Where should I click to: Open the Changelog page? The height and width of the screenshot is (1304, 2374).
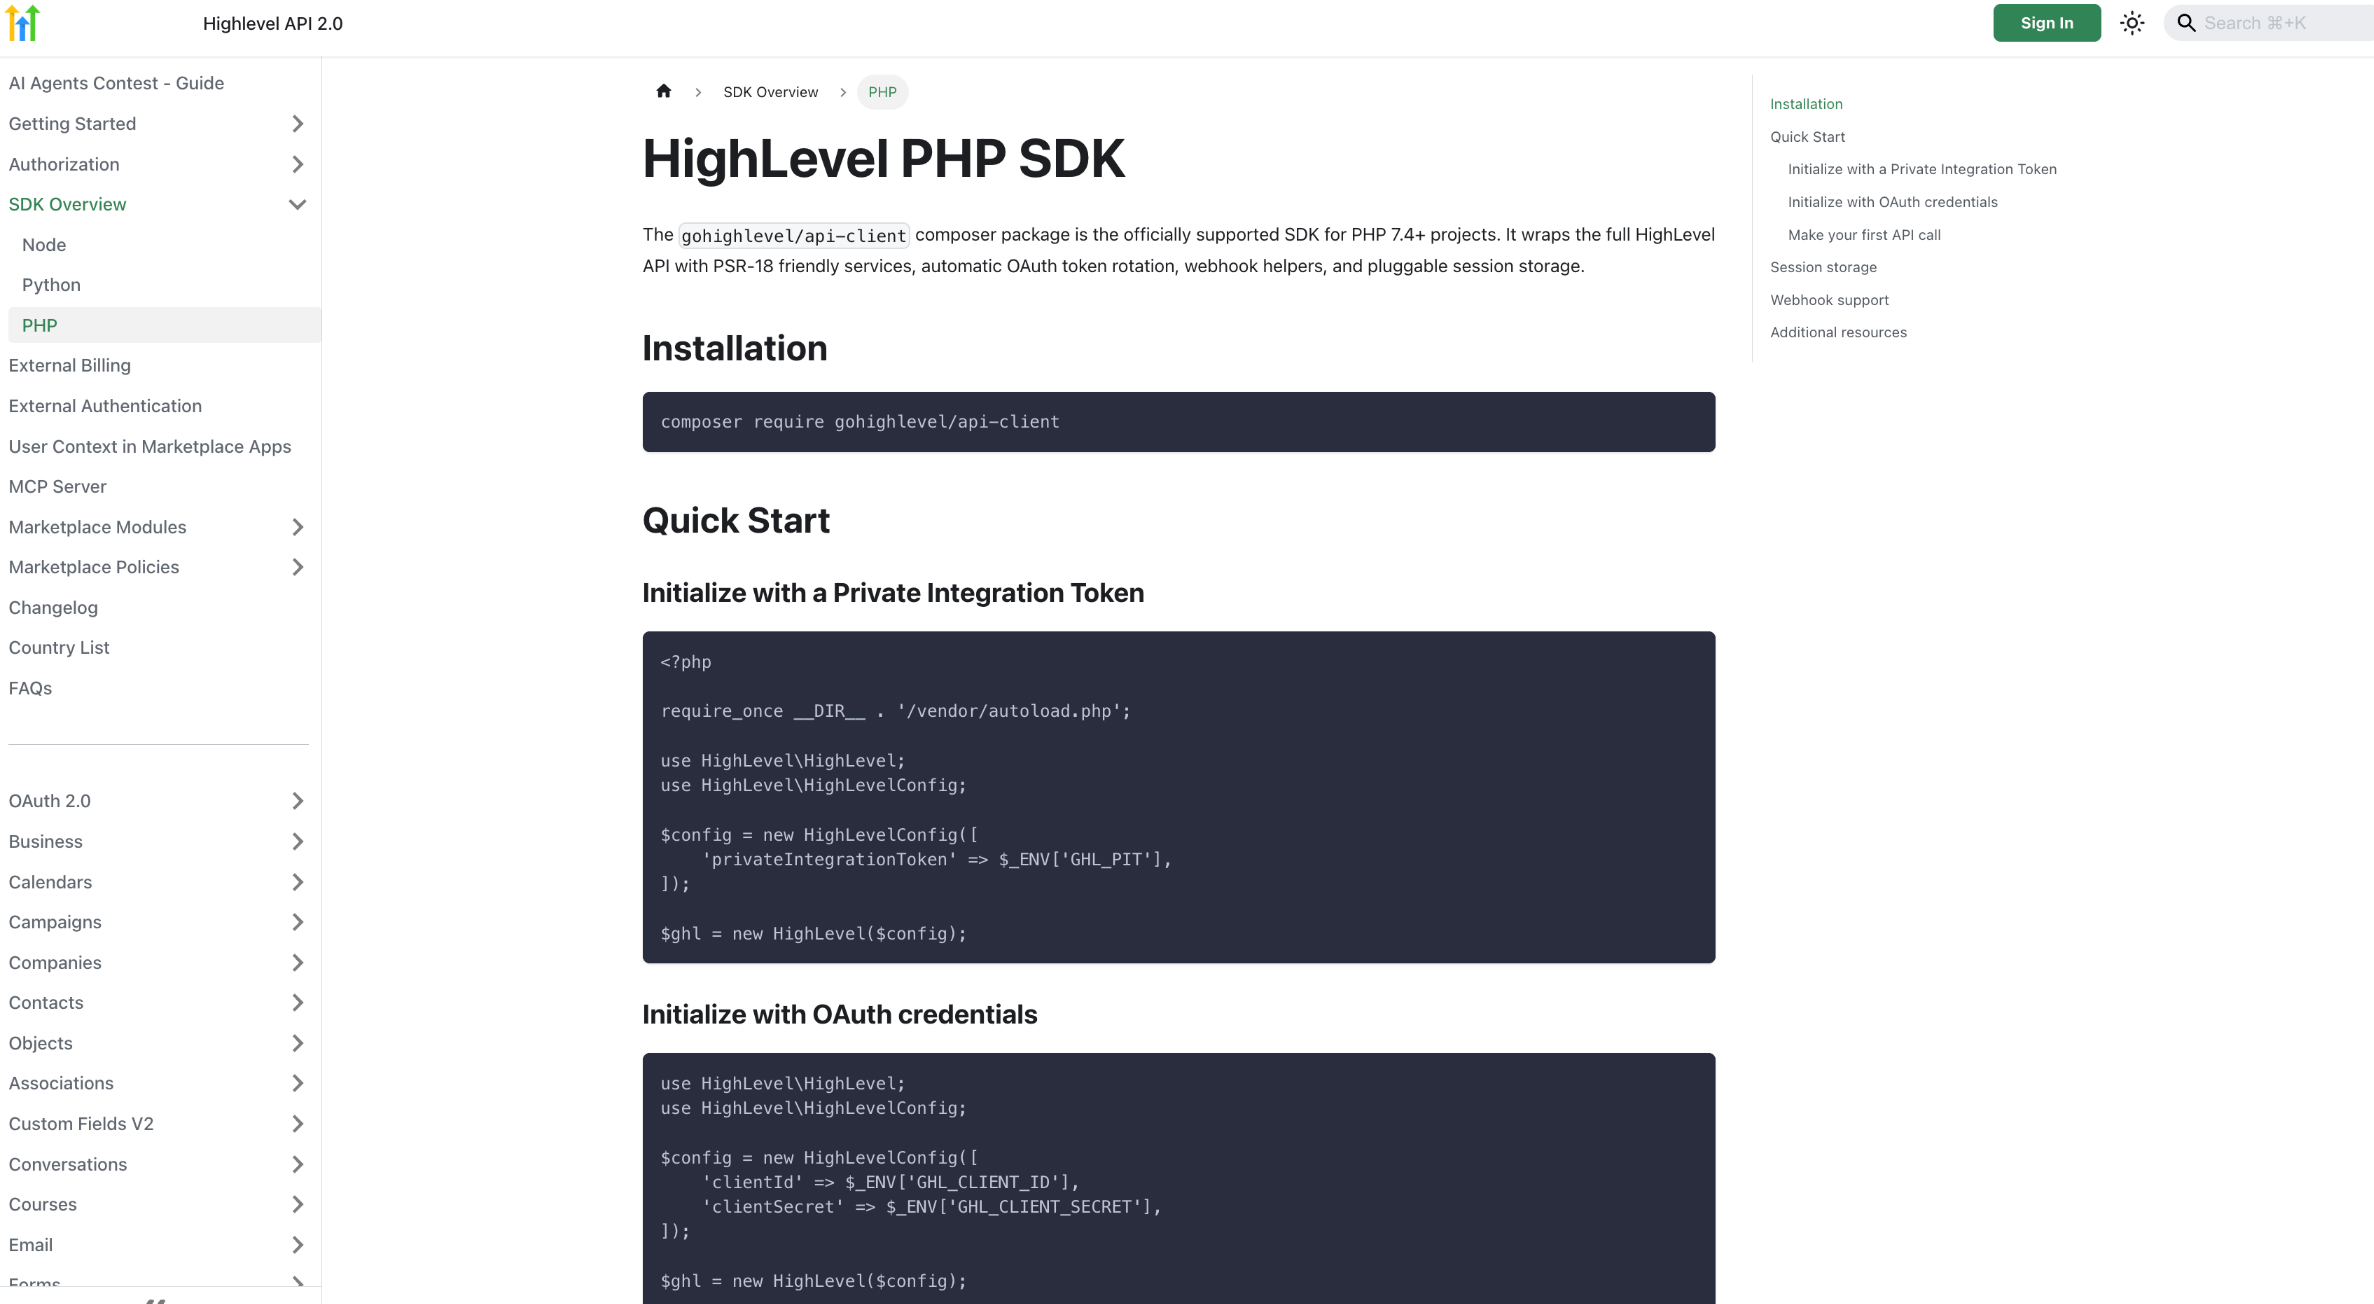(53, 608)
